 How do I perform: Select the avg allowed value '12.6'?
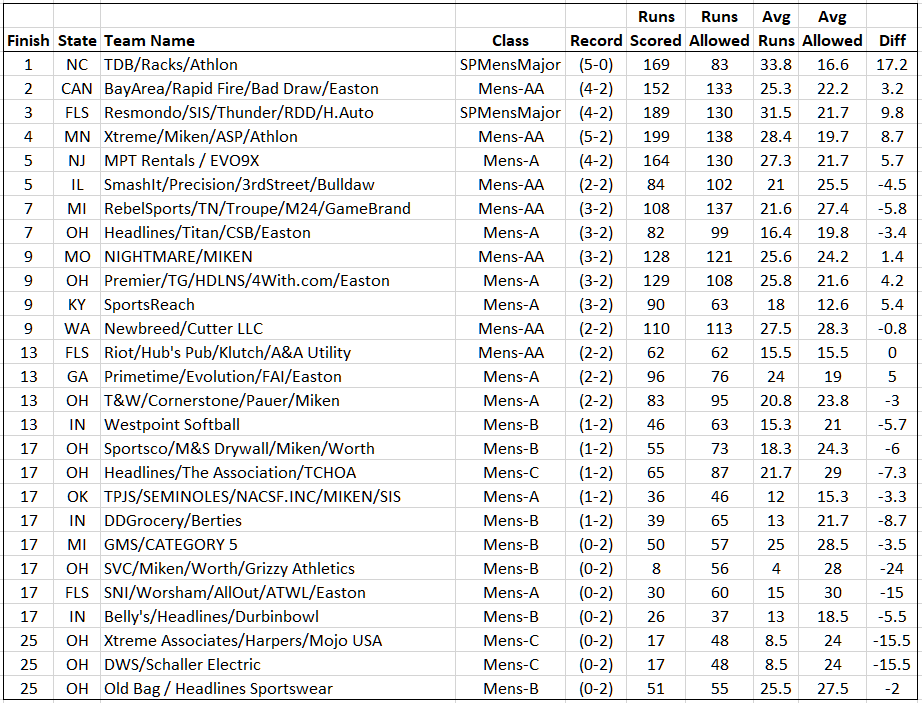(833, 305)
